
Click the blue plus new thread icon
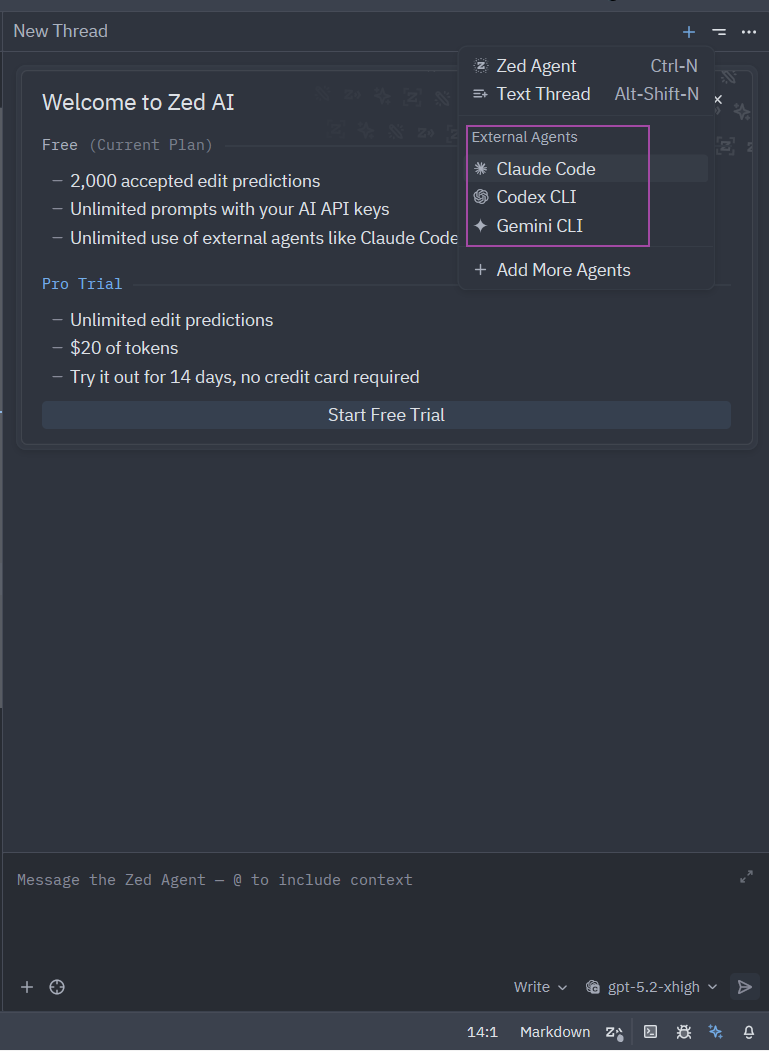(689, 32)
